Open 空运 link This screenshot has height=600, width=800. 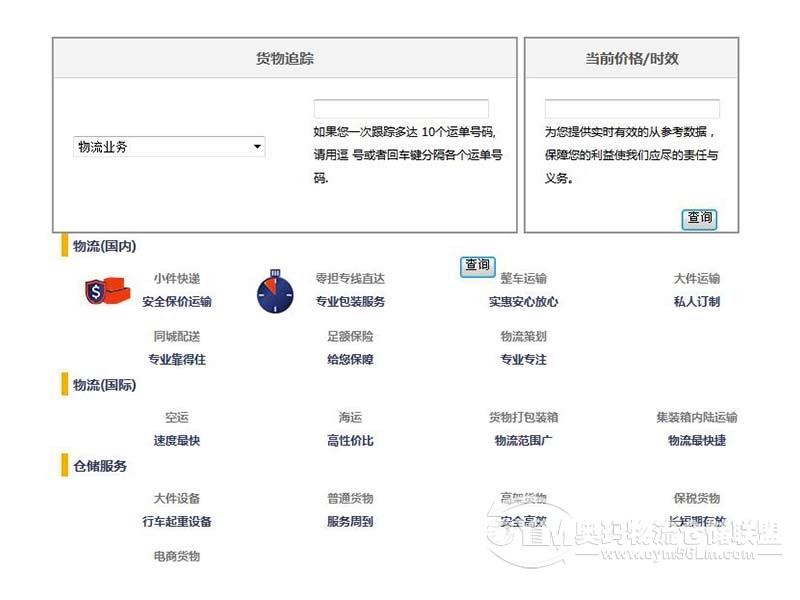click(x=177, y=417)
